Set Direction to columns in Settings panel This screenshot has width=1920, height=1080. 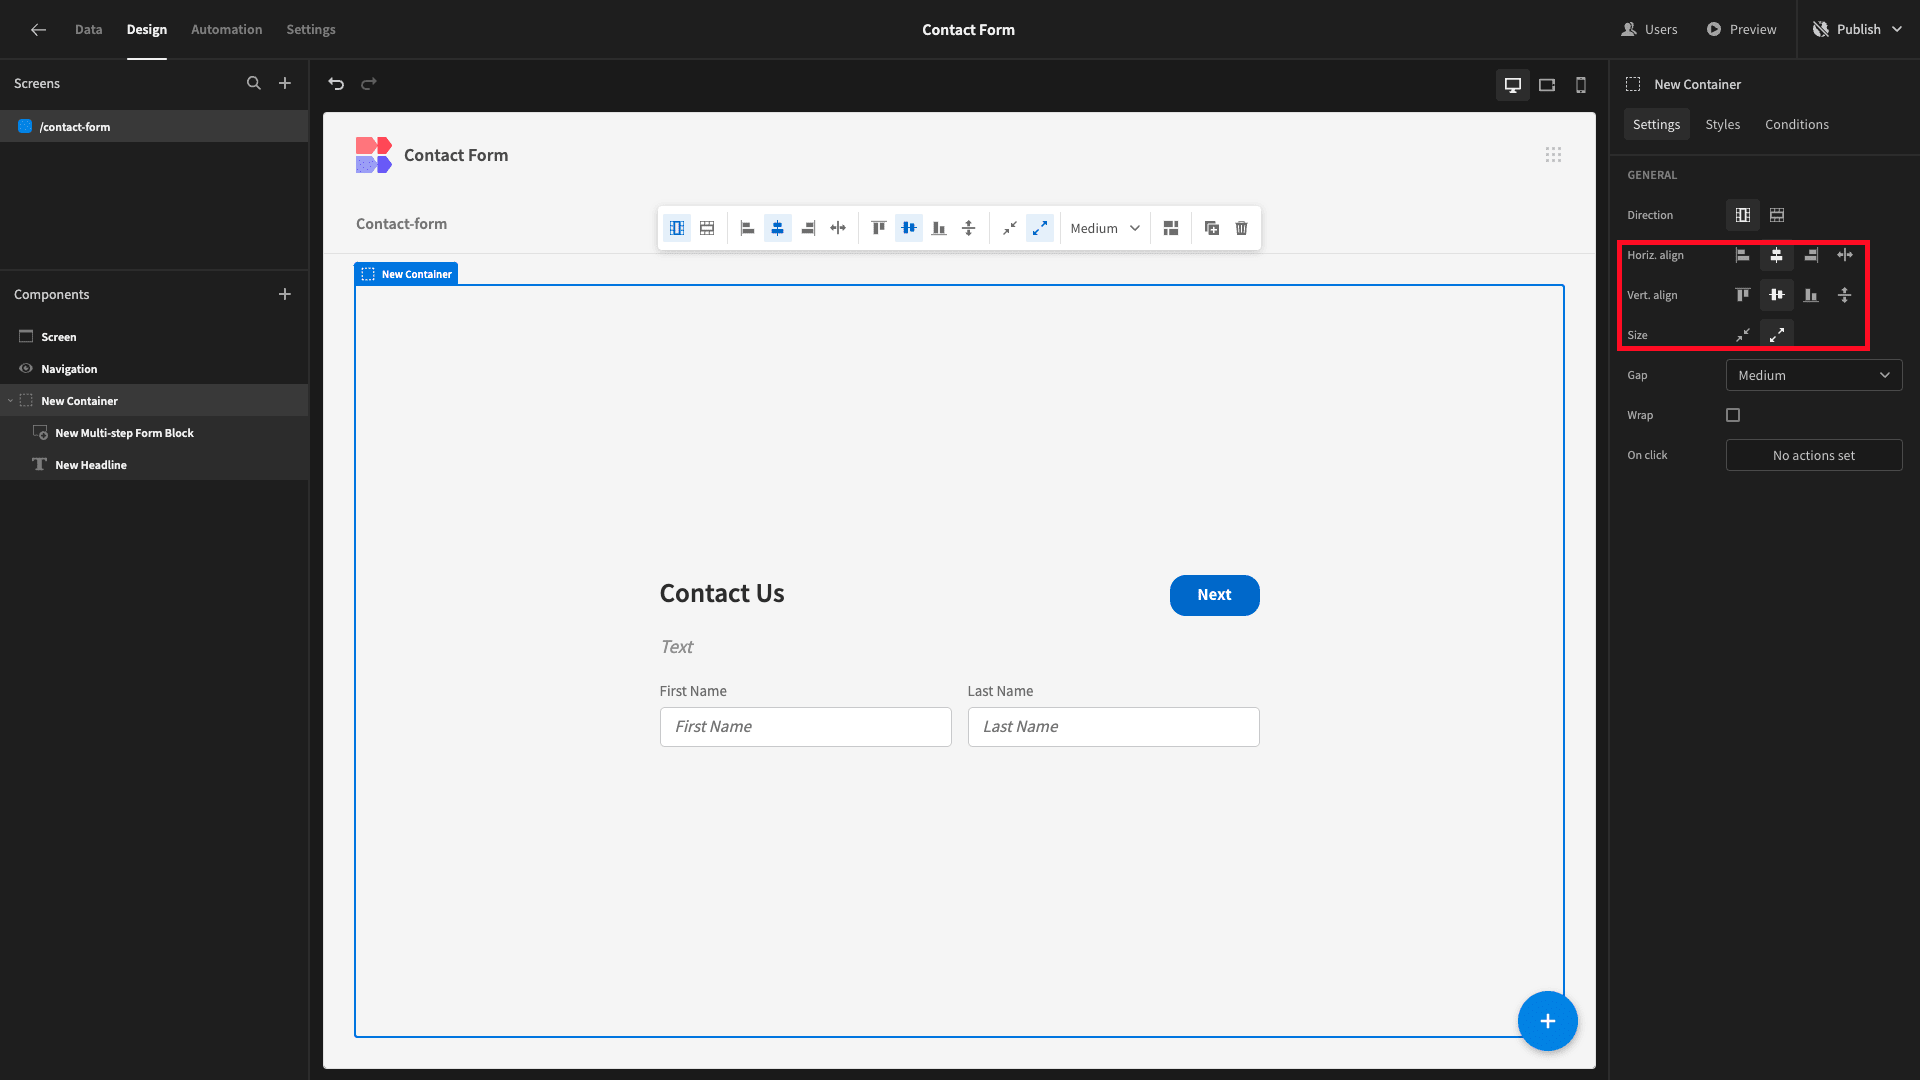tap(1743, 215)
